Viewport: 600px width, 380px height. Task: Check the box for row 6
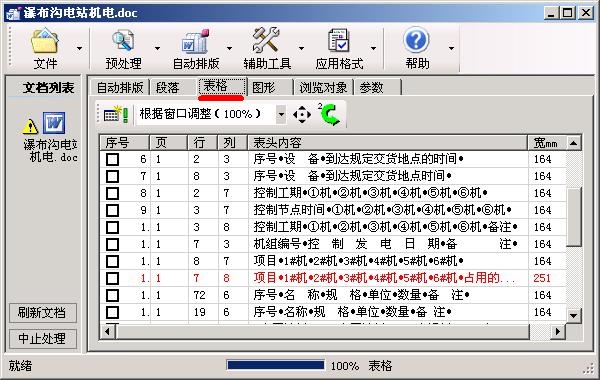pyautogui.click(x=112, y=159)
